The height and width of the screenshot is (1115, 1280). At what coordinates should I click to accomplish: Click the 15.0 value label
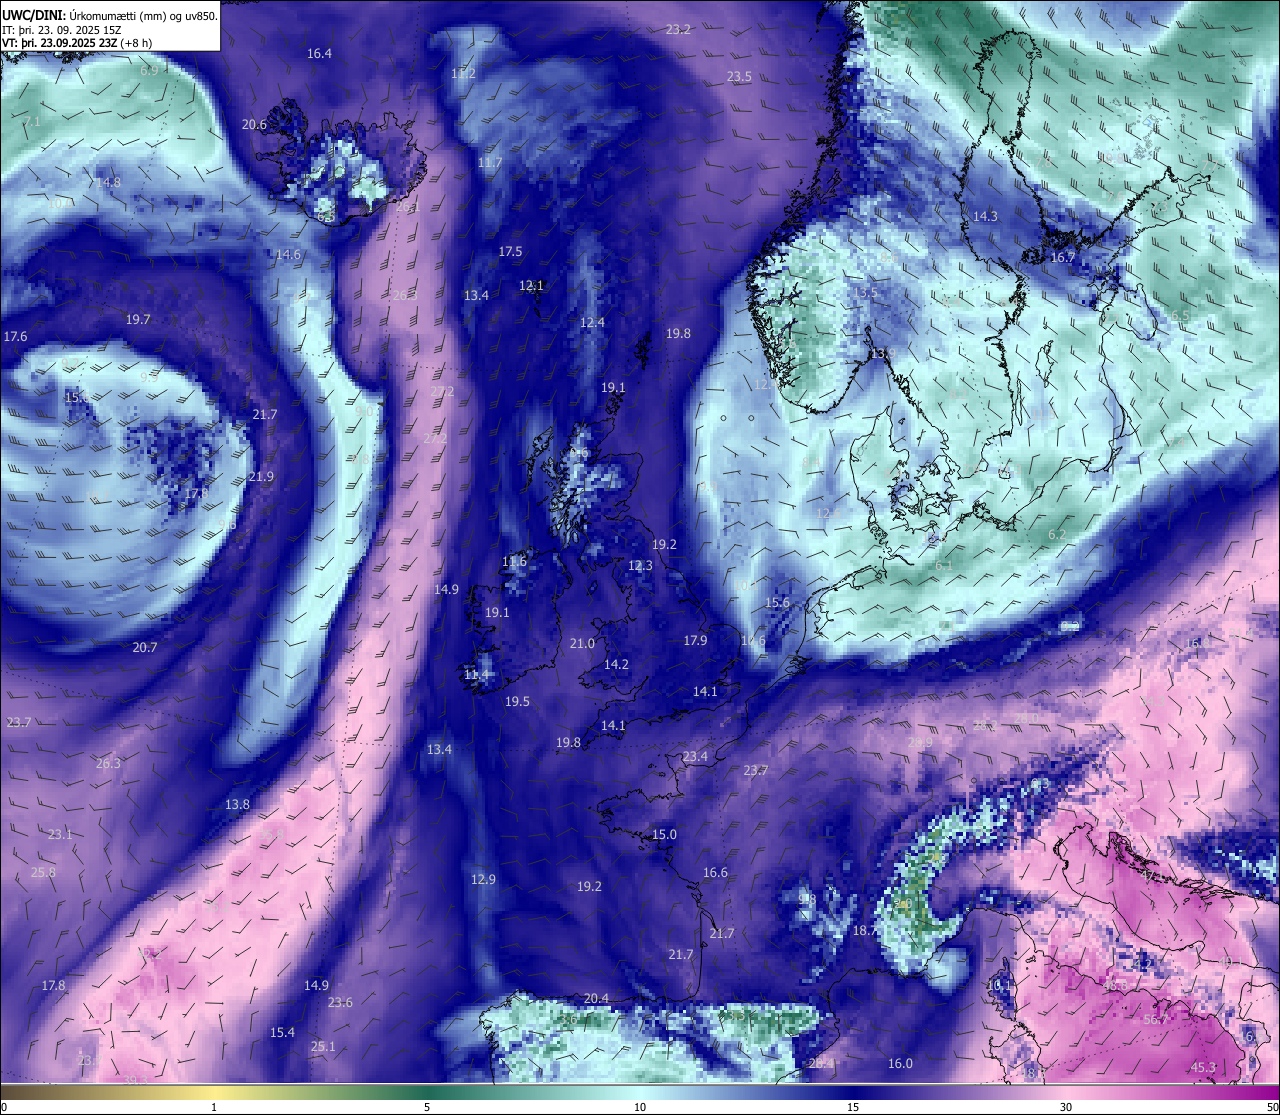pyautogui.click(x=664, y=835)
